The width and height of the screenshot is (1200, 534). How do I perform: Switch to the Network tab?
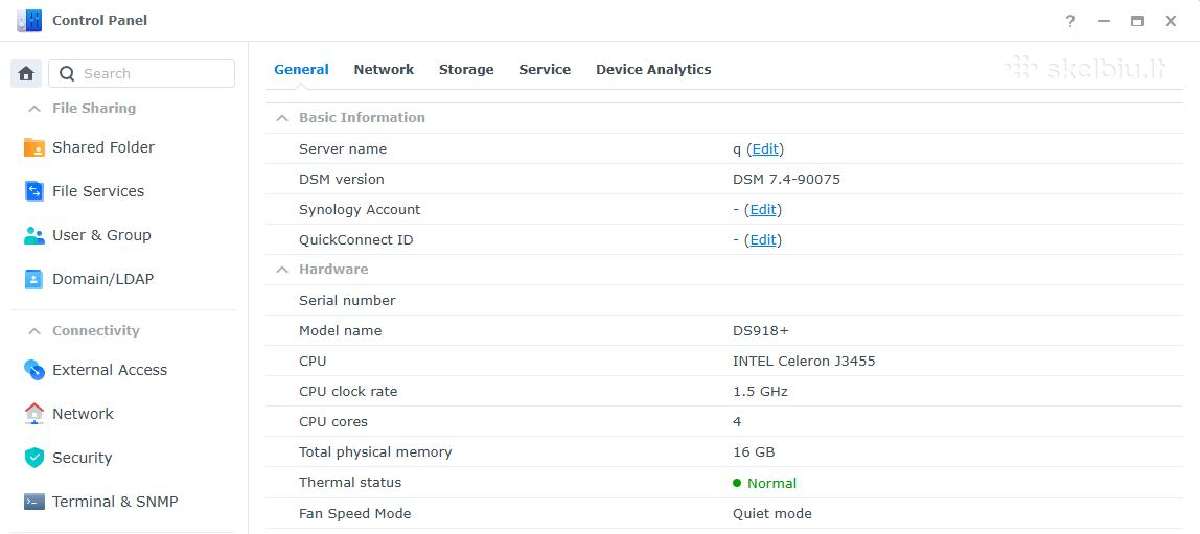384,70
